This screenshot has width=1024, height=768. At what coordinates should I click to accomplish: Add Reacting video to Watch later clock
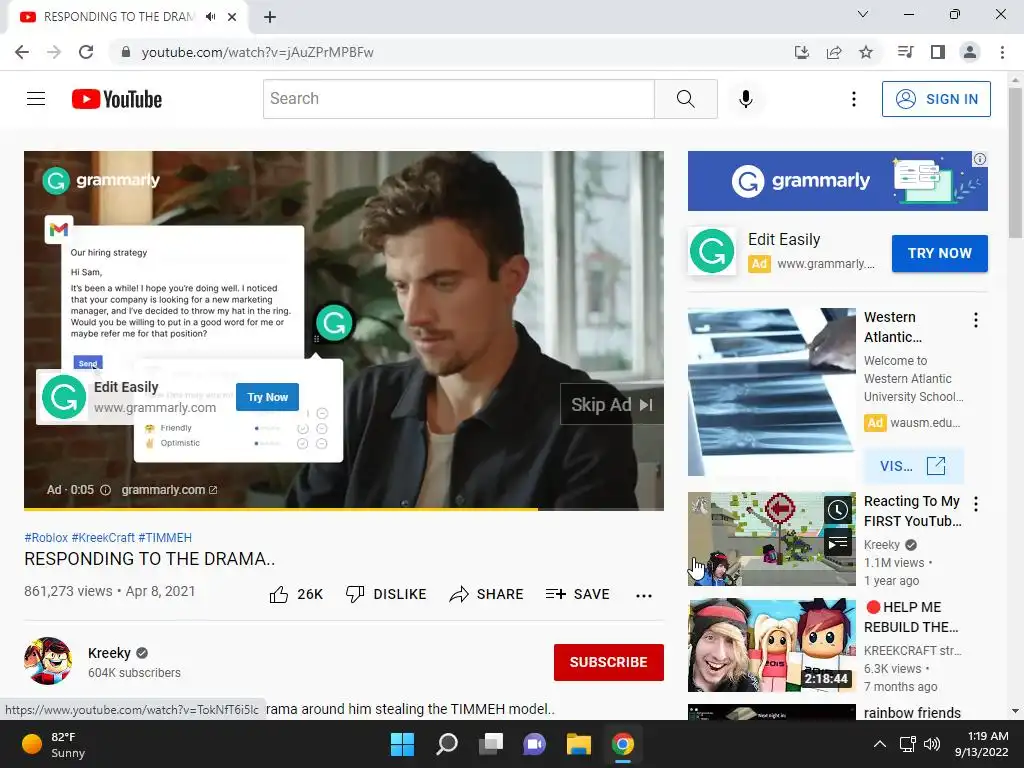(838, 510)
